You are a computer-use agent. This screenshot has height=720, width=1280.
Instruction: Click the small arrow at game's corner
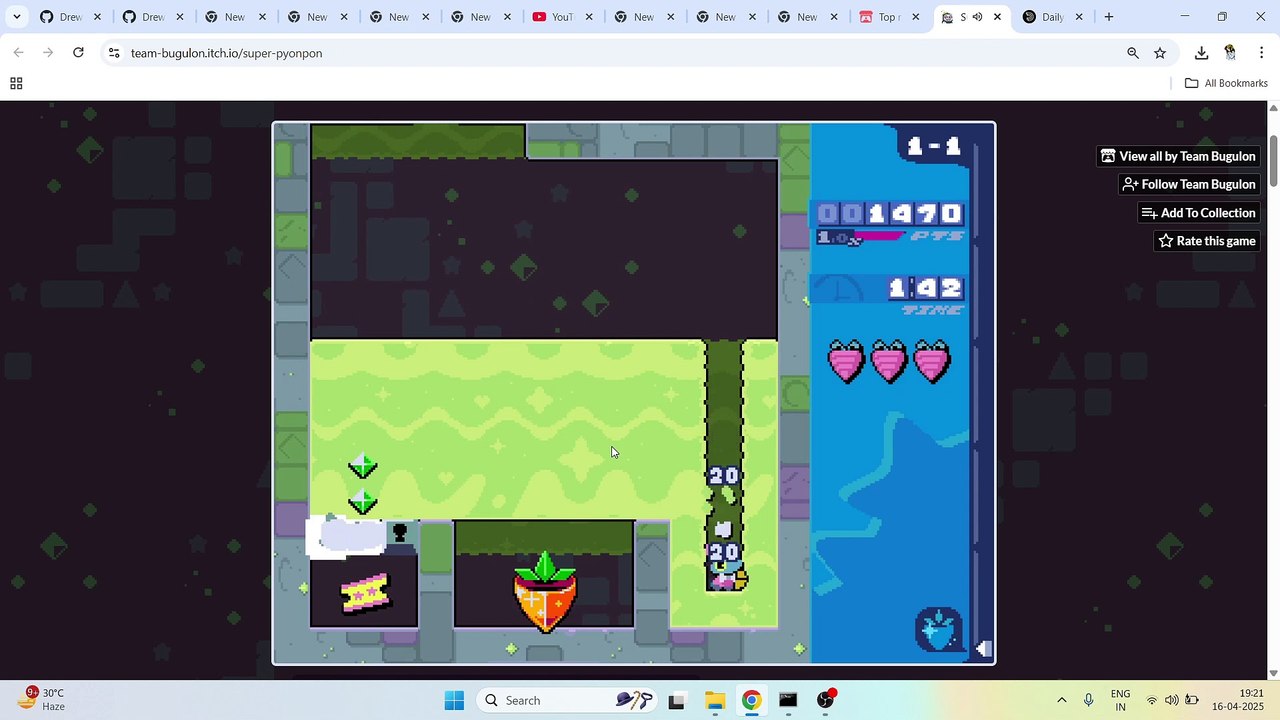click(983, 649)
